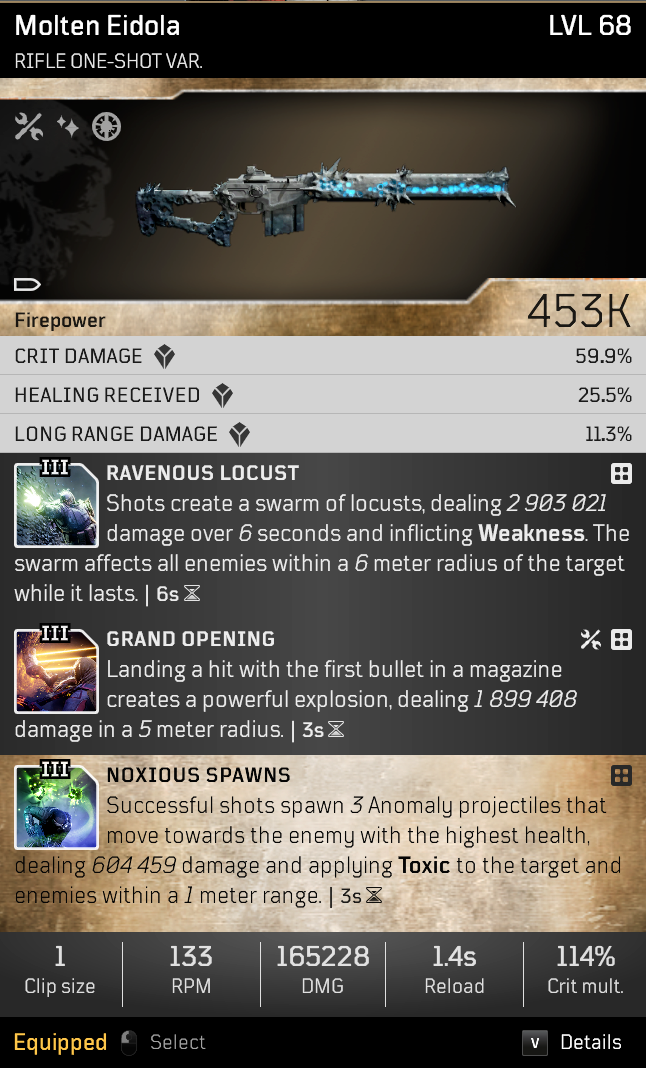Click the Noxious Spawns mod thumbnail

pos(56,806)
